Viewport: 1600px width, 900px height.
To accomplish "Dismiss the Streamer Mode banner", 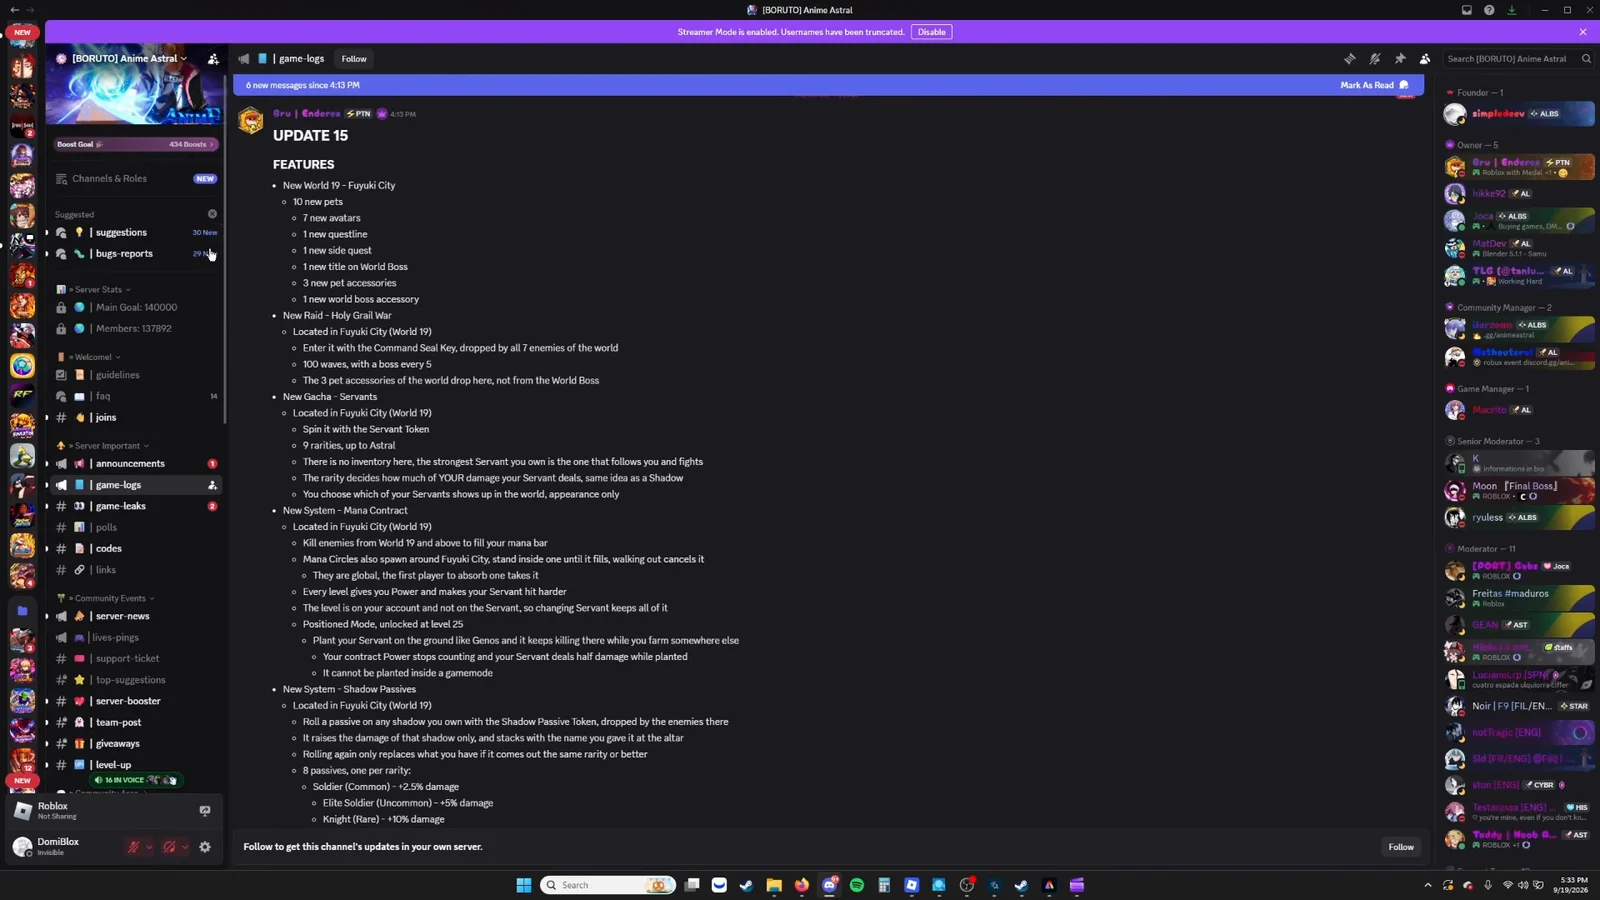I will [1583, 32].
